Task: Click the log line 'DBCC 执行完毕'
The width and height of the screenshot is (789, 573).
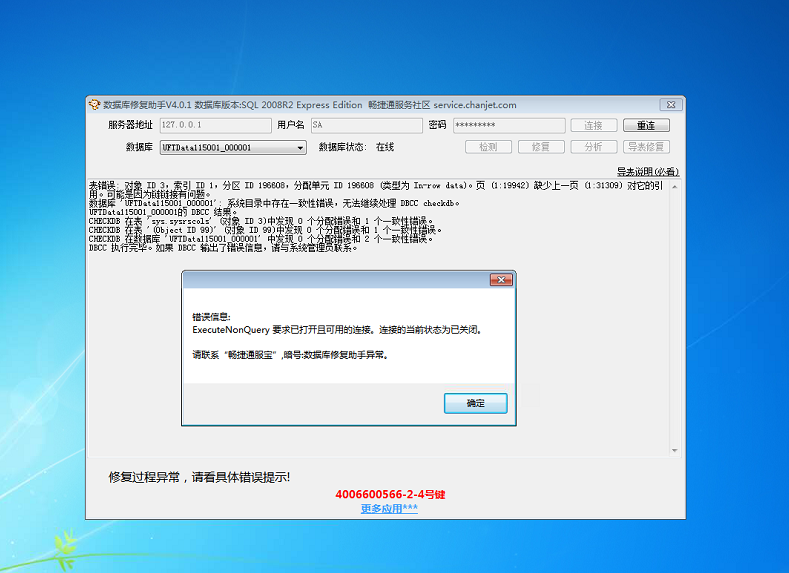Action: tap(223, 248)
